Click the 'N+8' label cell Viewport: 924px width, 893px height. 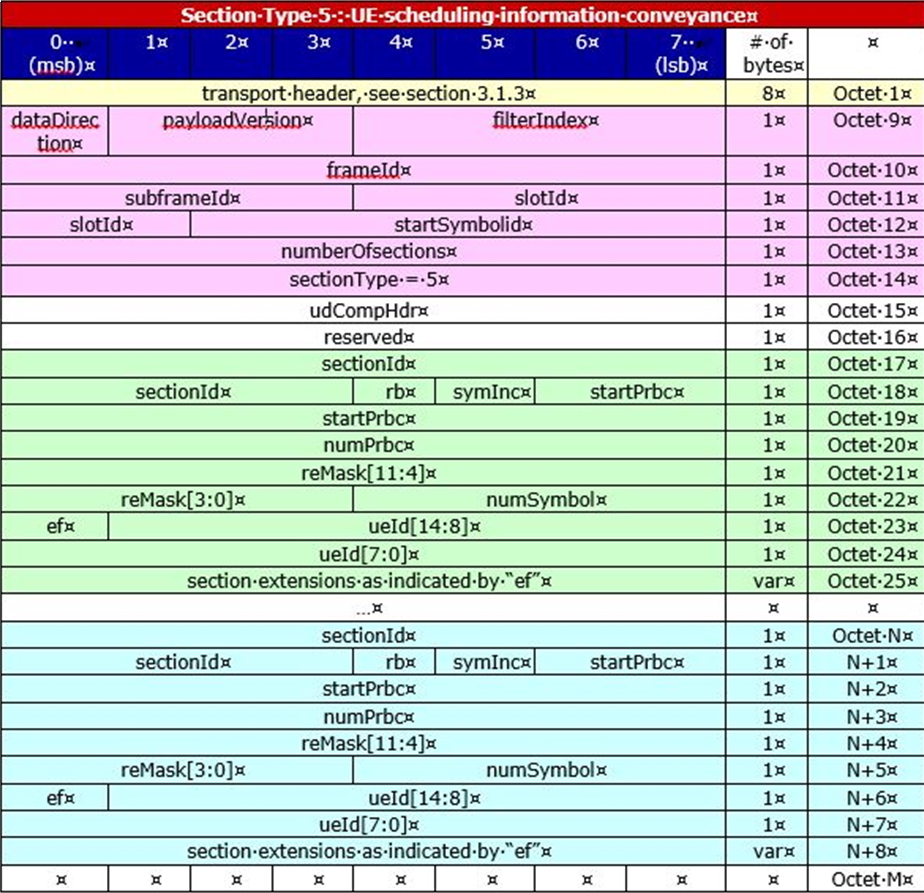tap(866, 851)
